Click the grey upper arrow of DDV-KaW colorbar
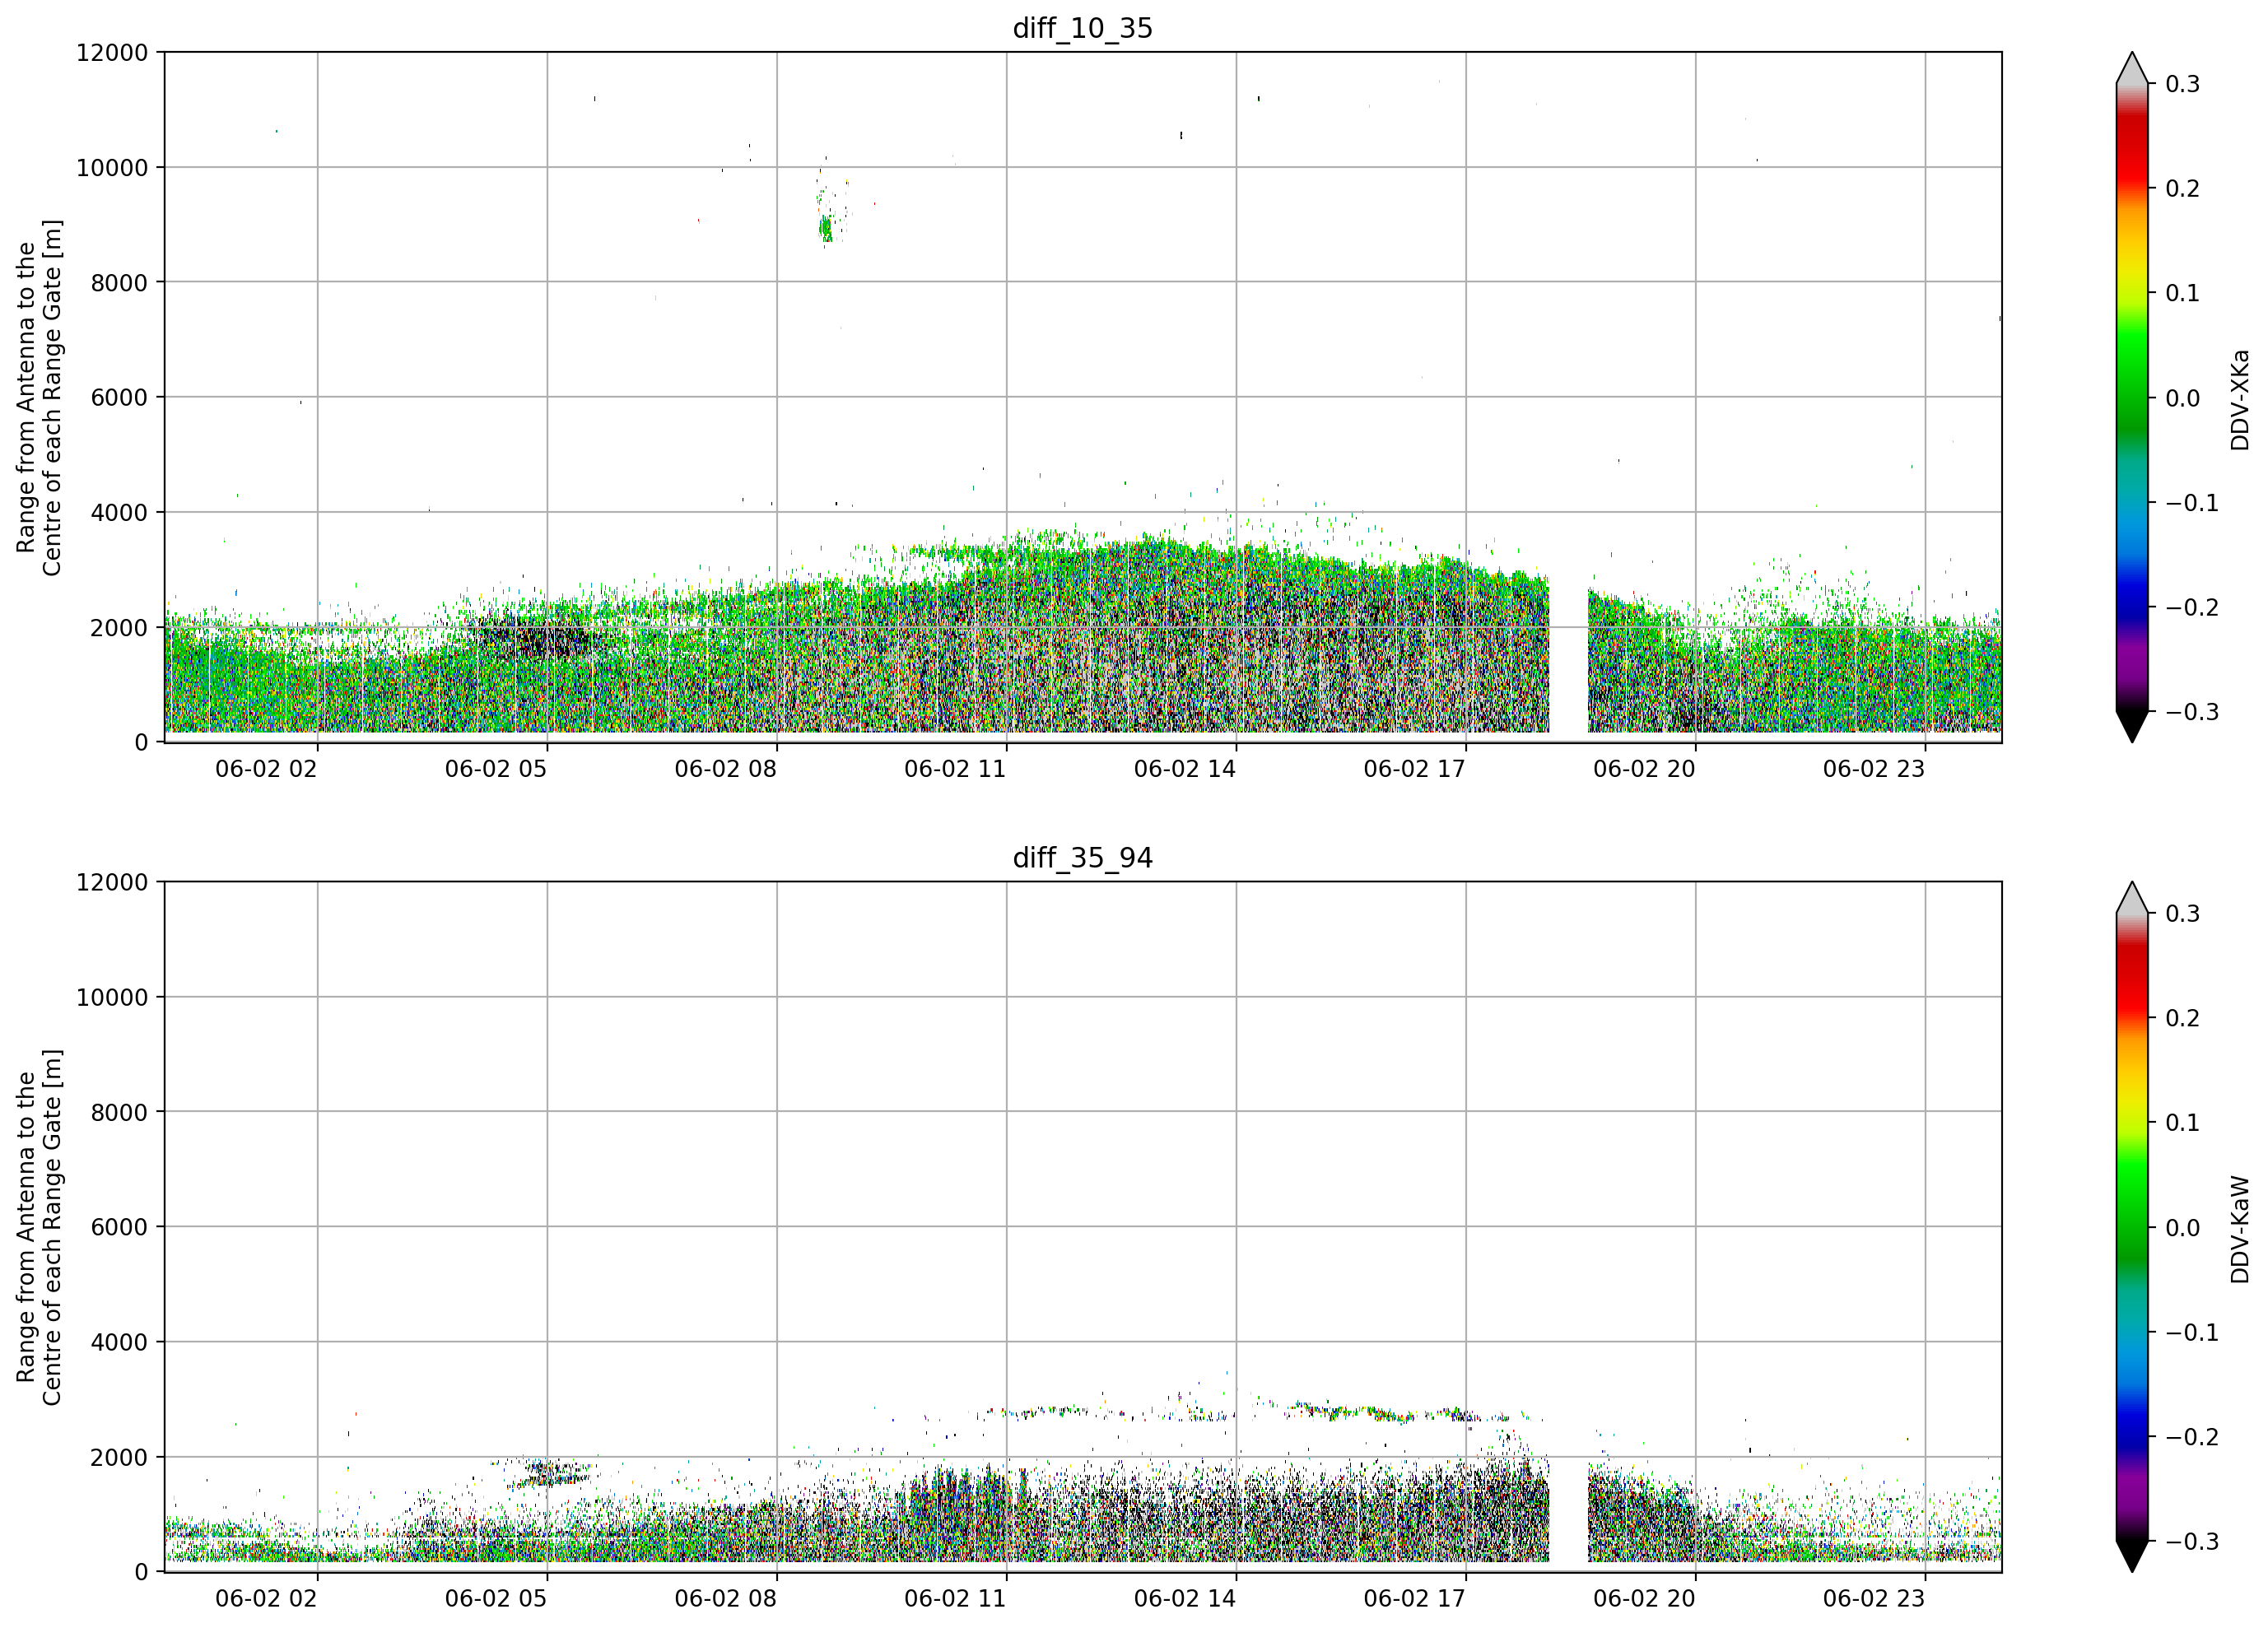2268x1628 pixels. [x=2132, y=898]
